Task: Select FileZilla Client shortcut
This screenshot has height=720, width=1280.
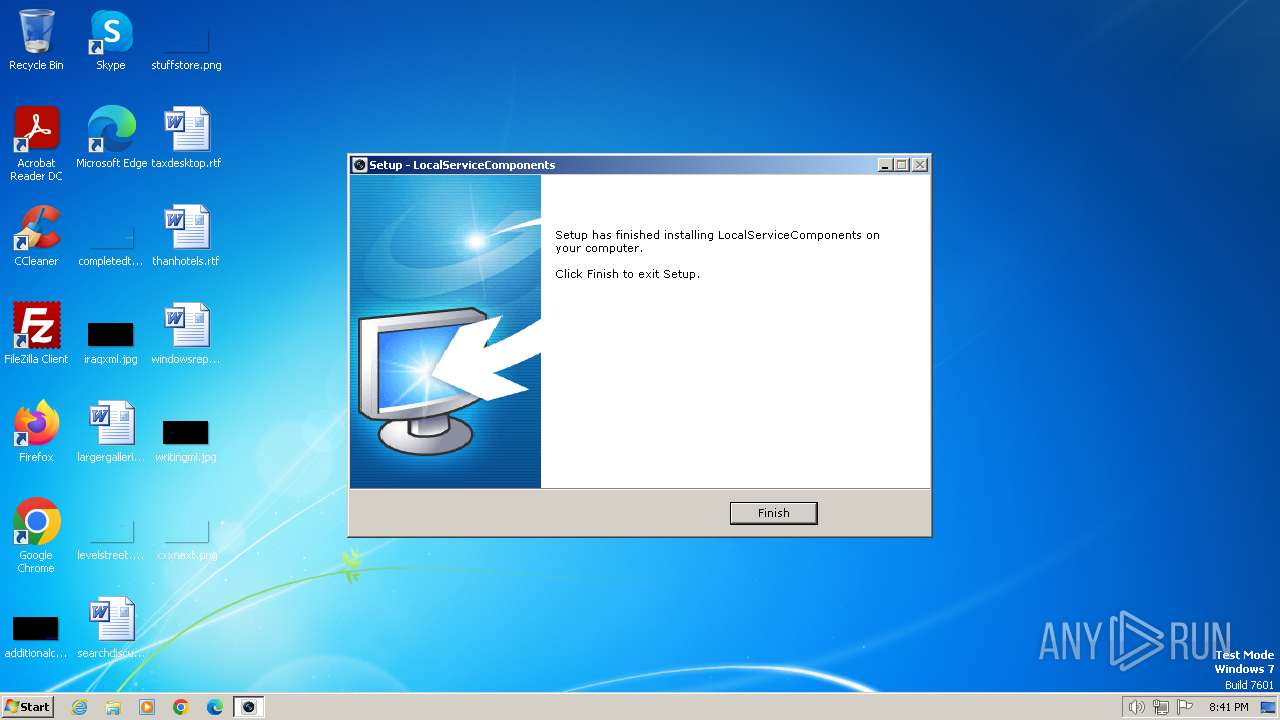Action: (x=36, y=333)
